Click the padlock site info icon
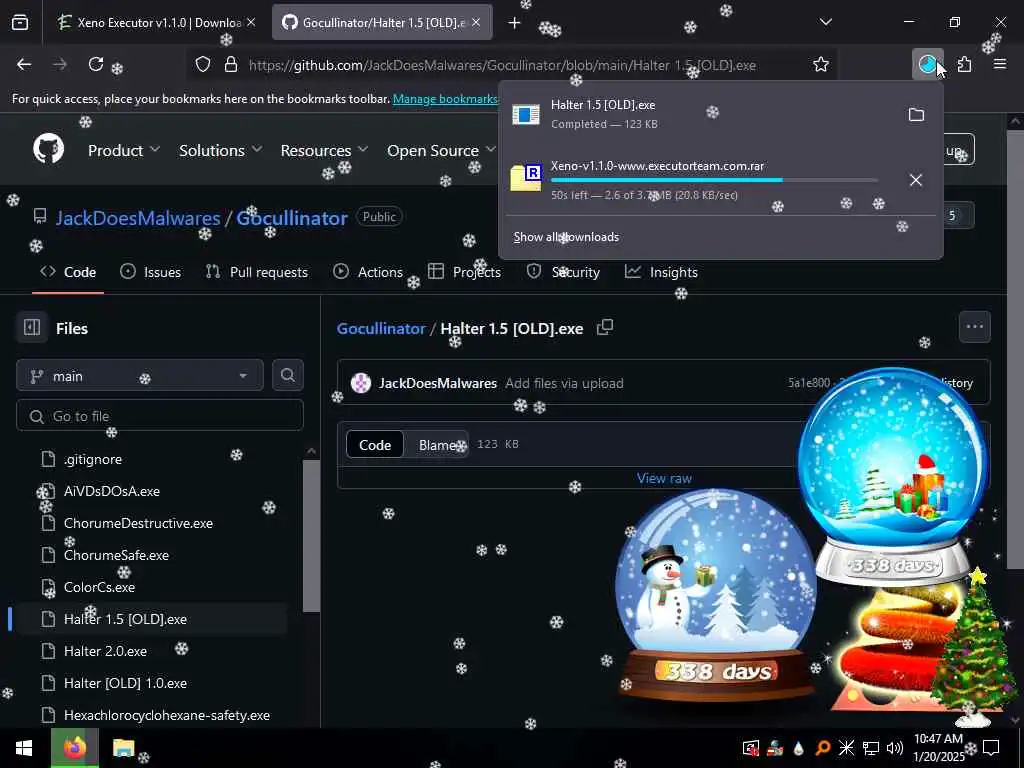1024x768 pixels. [x=231, y=65]
